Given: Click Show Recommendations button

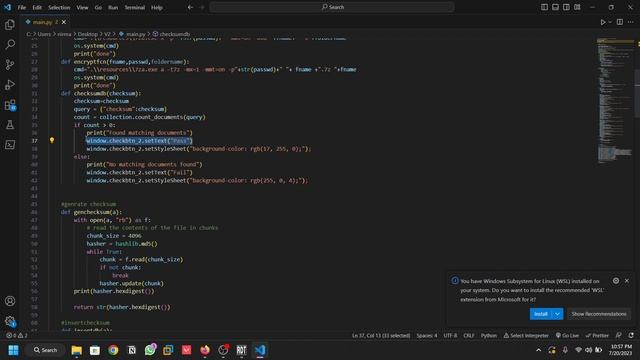Looking at the screenshot, I should coord(599,314).
